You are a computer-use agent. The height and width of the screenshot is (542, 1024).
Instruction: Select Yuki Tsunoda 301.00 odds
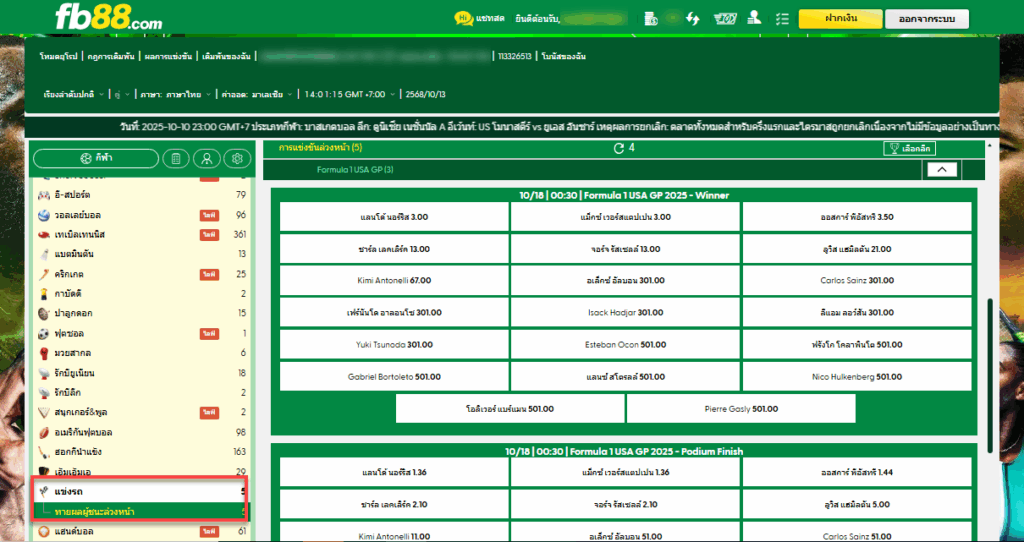tap(394, 345)
